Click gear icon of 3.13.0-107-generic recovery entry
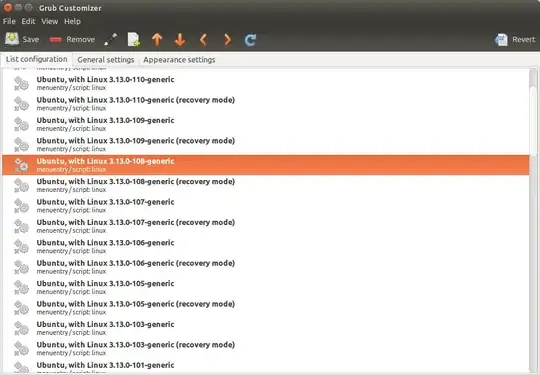540x375 pixels. pos(21,226)
